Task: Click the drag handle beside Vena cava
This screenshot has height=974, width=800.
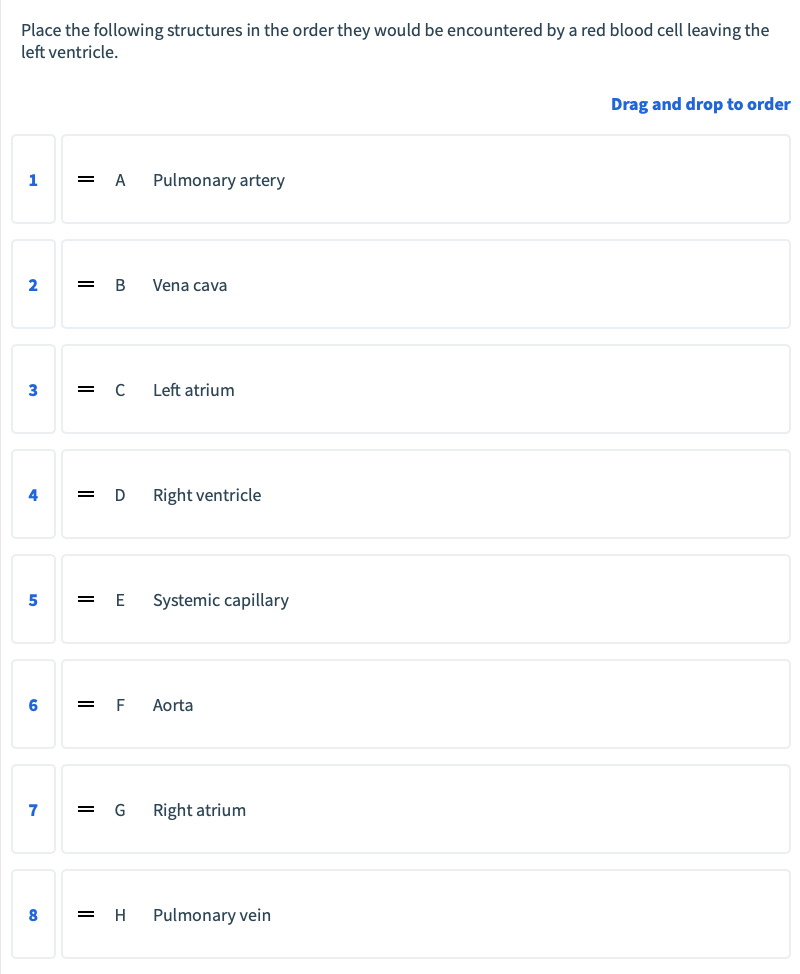Action: (86, 284)
